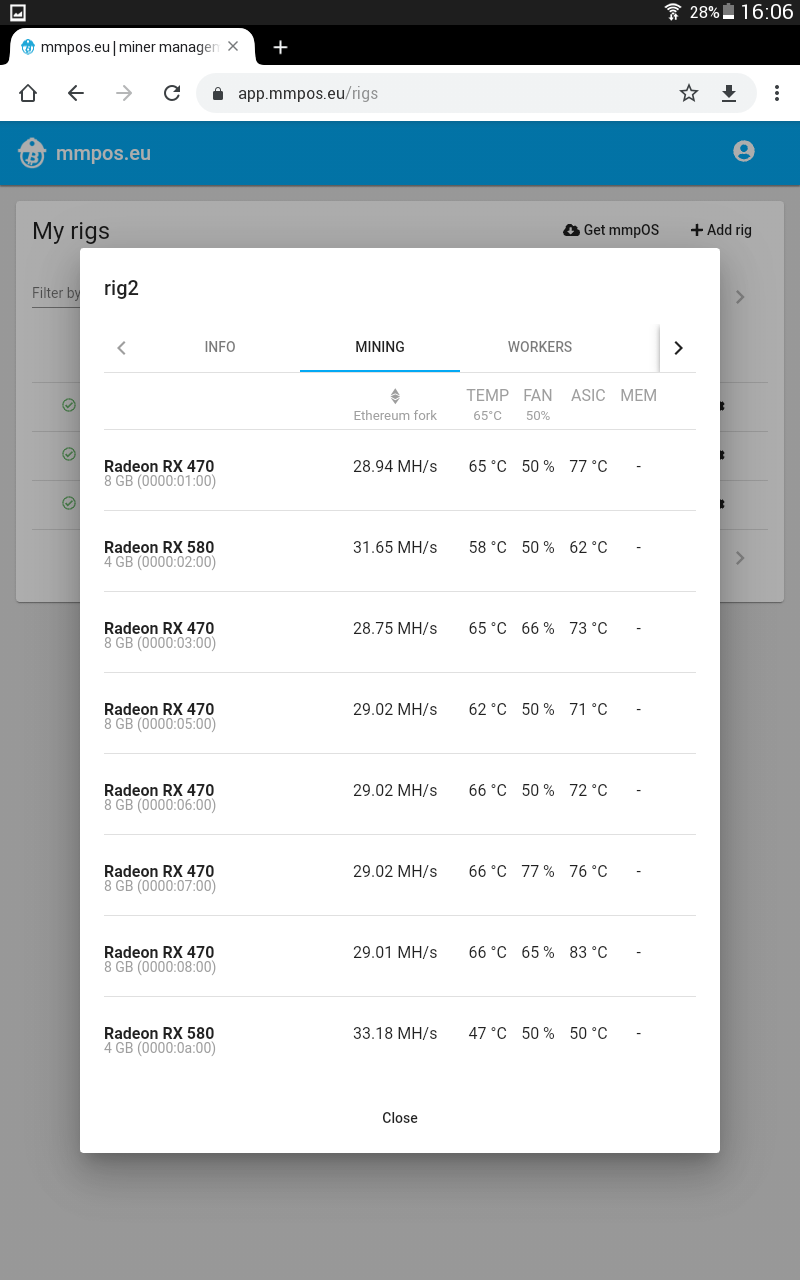The height and width of the screenshot is (1280, 800).
Task: Go back to previous page
Action: tap(76, 93)
